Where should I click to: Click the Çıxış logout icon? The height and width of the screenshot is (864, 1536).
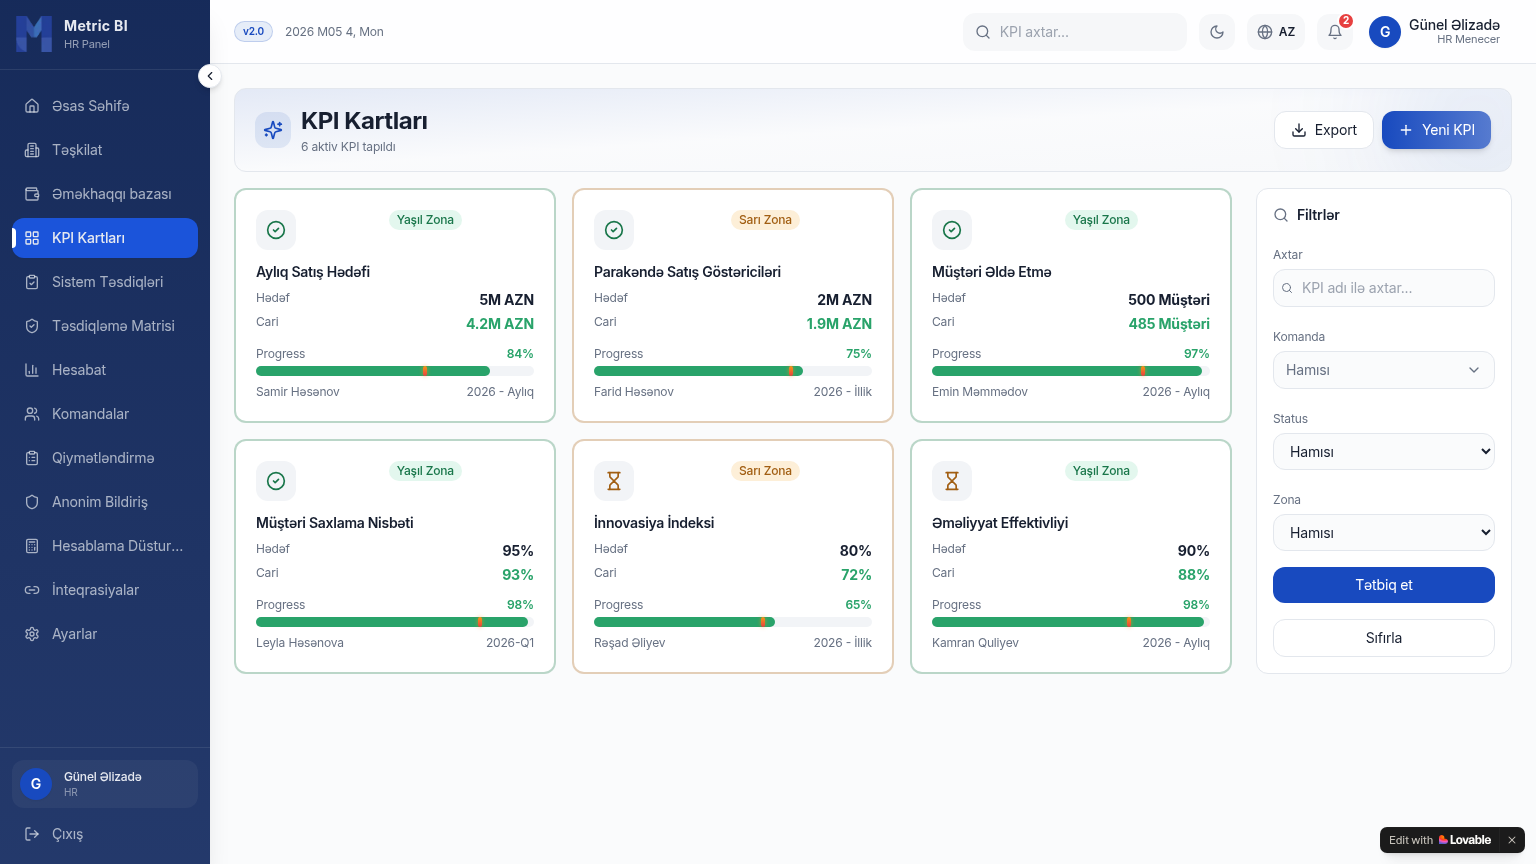point(32,834)
